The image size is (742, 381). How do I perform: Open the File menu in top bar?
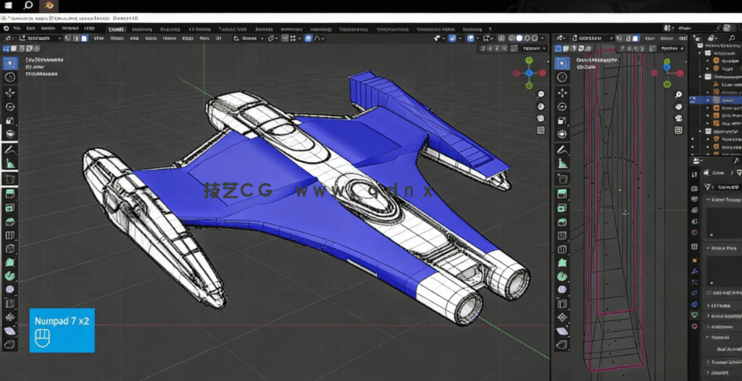click(17, 28)
